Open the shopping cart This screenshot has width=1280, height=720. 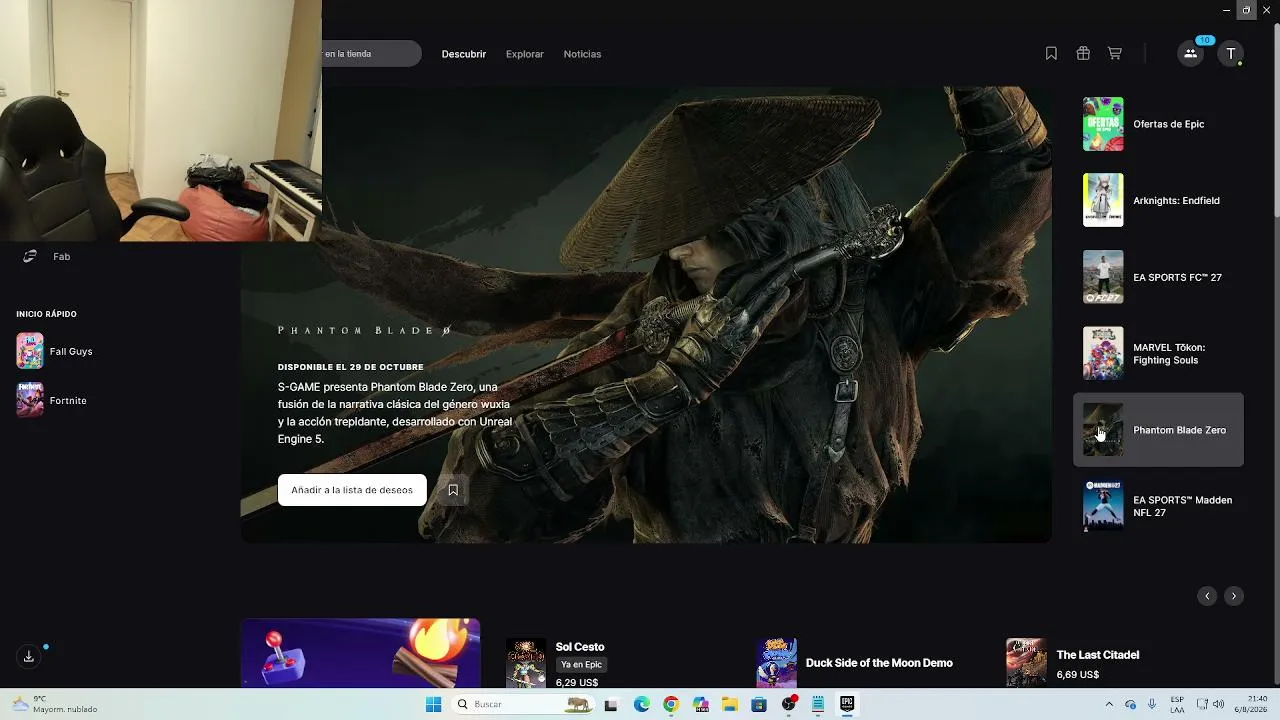1115,54
